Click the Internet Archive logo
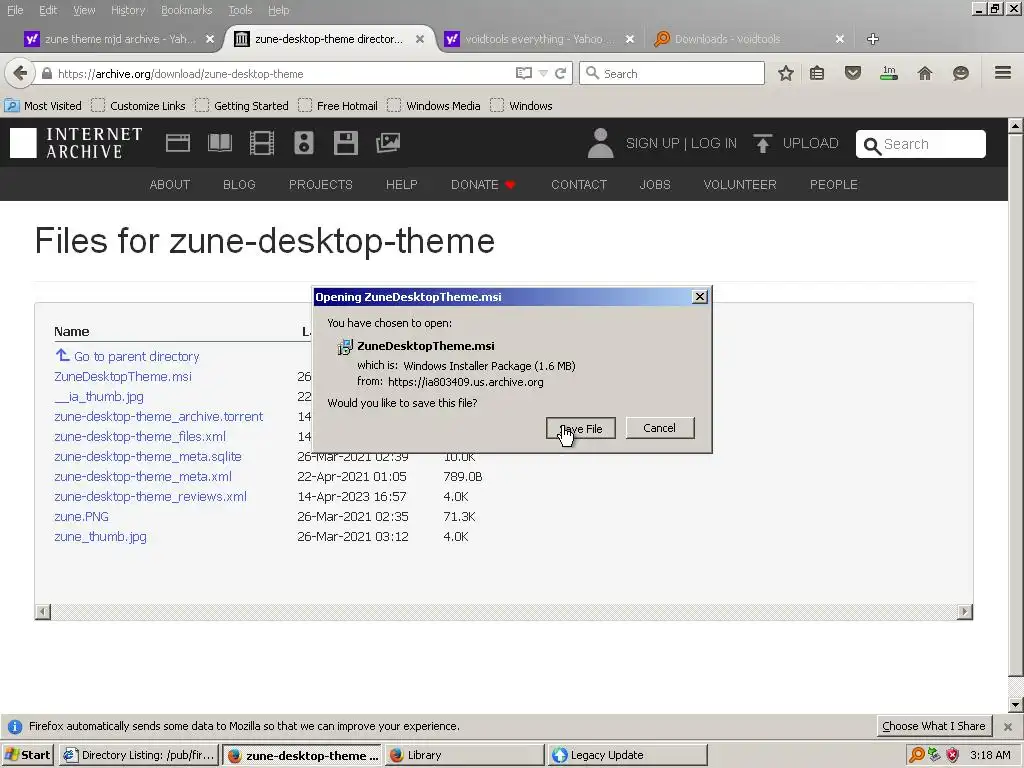 tap(76, 143)
